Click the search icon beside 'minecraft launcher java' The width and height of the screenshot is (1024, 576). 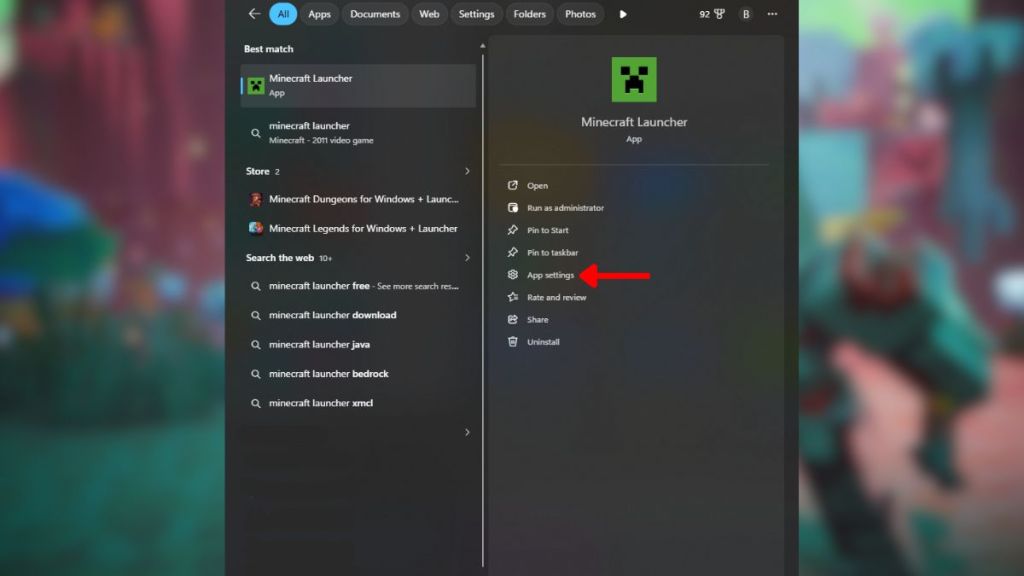[256, 345]
